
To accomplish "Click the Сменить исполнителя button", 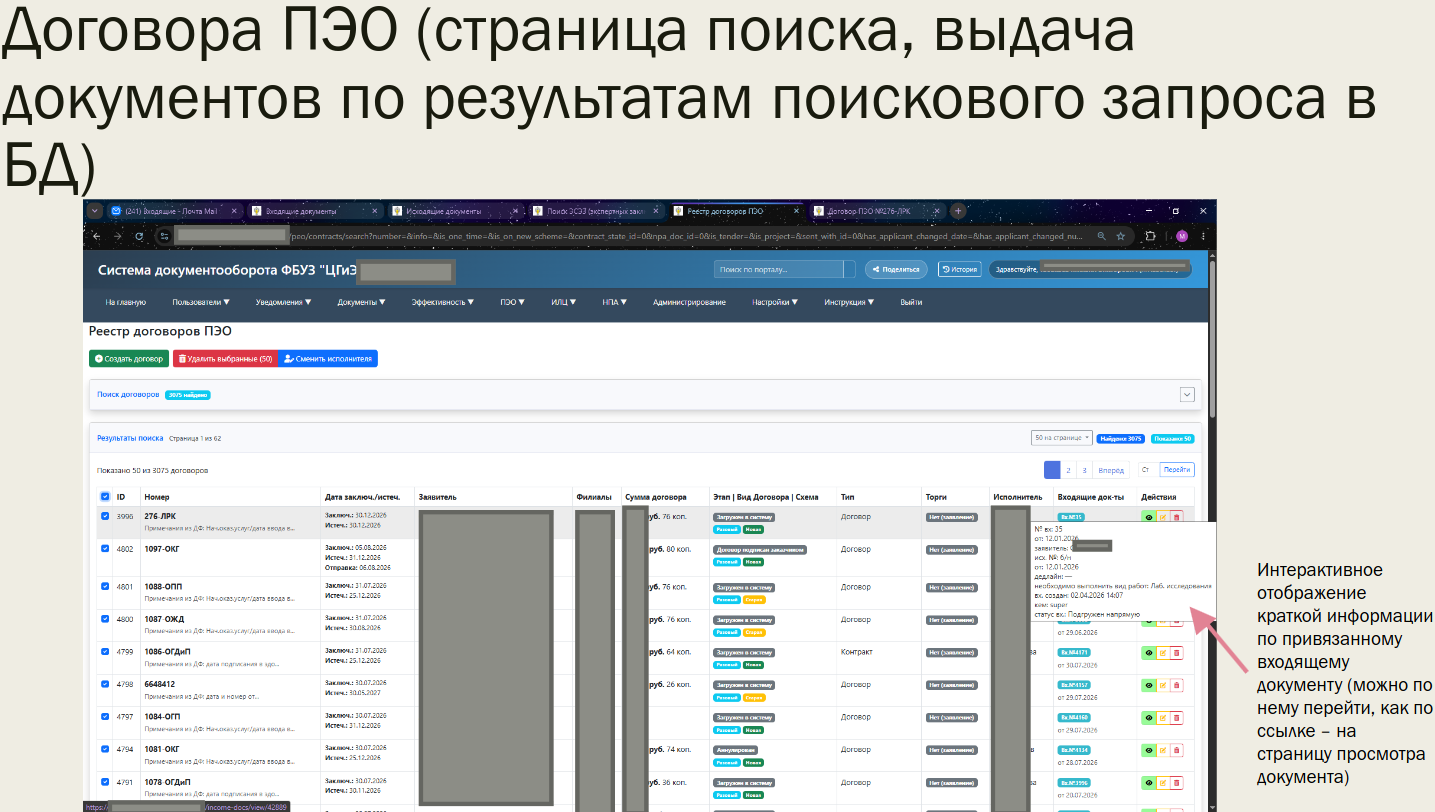I will pyautogui.click(x=327, y=358).
